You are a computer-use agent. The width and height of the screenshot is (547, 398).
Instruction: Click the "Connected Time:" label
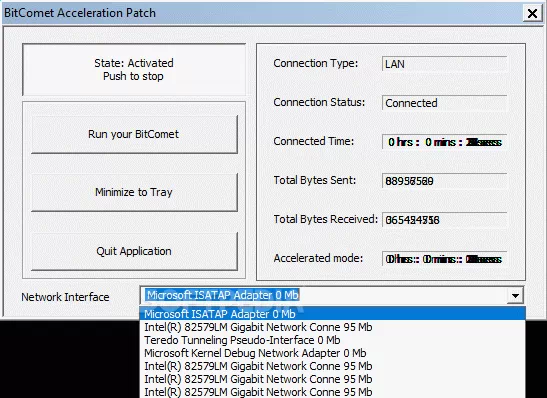[314, 141]
